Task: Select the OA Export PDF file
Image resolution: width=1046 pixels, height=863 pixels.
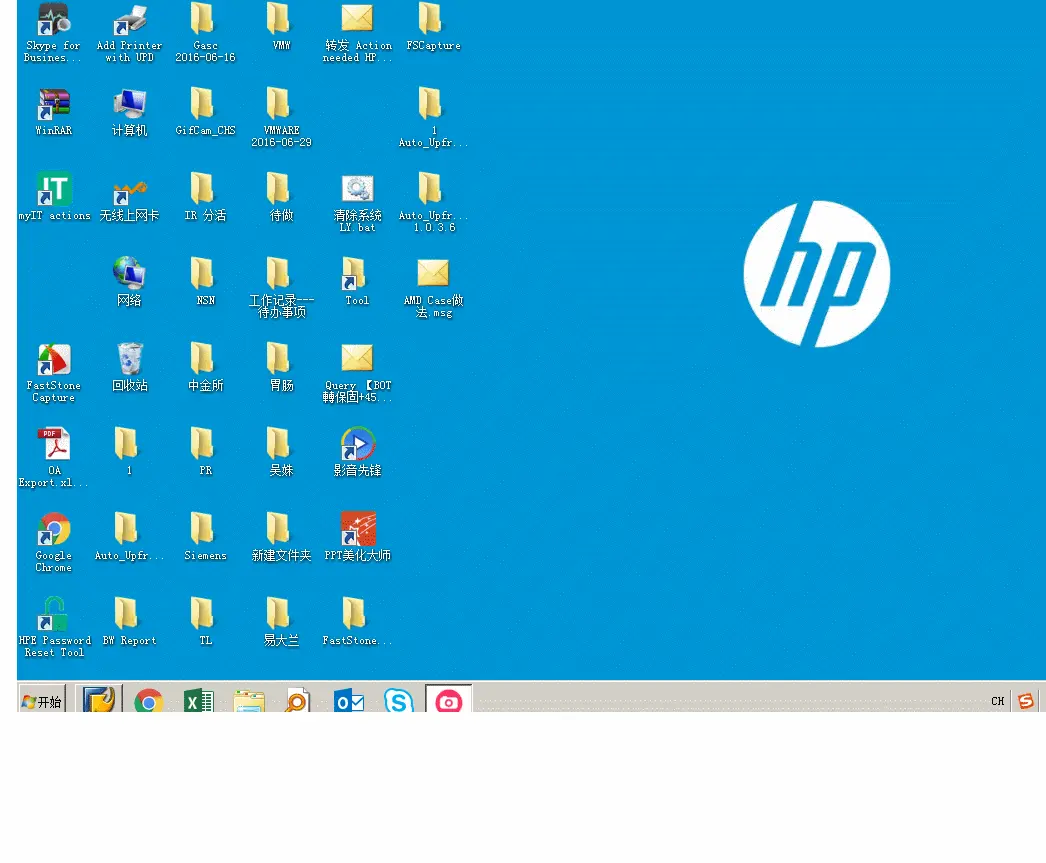Action: 53,457
